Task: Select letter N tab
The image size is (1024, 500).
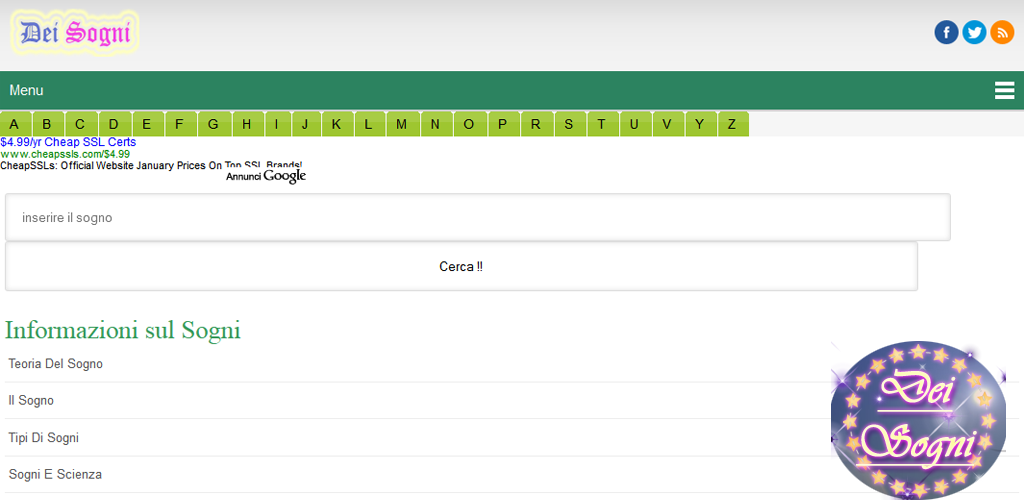Action: point(436,124)
